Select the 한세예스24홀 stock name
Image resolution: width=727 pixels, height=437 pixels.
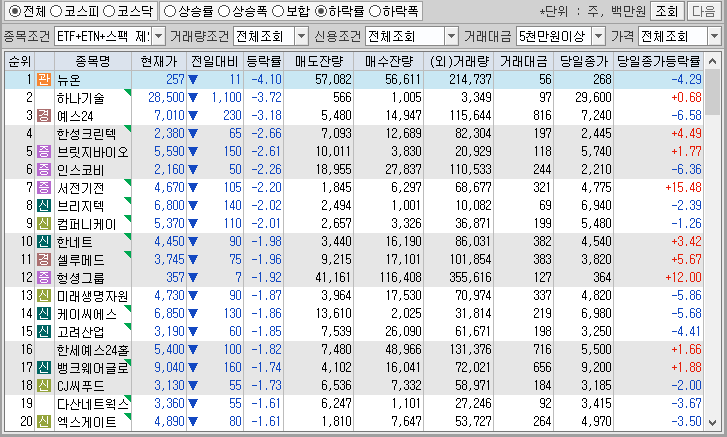click(93, 350)
